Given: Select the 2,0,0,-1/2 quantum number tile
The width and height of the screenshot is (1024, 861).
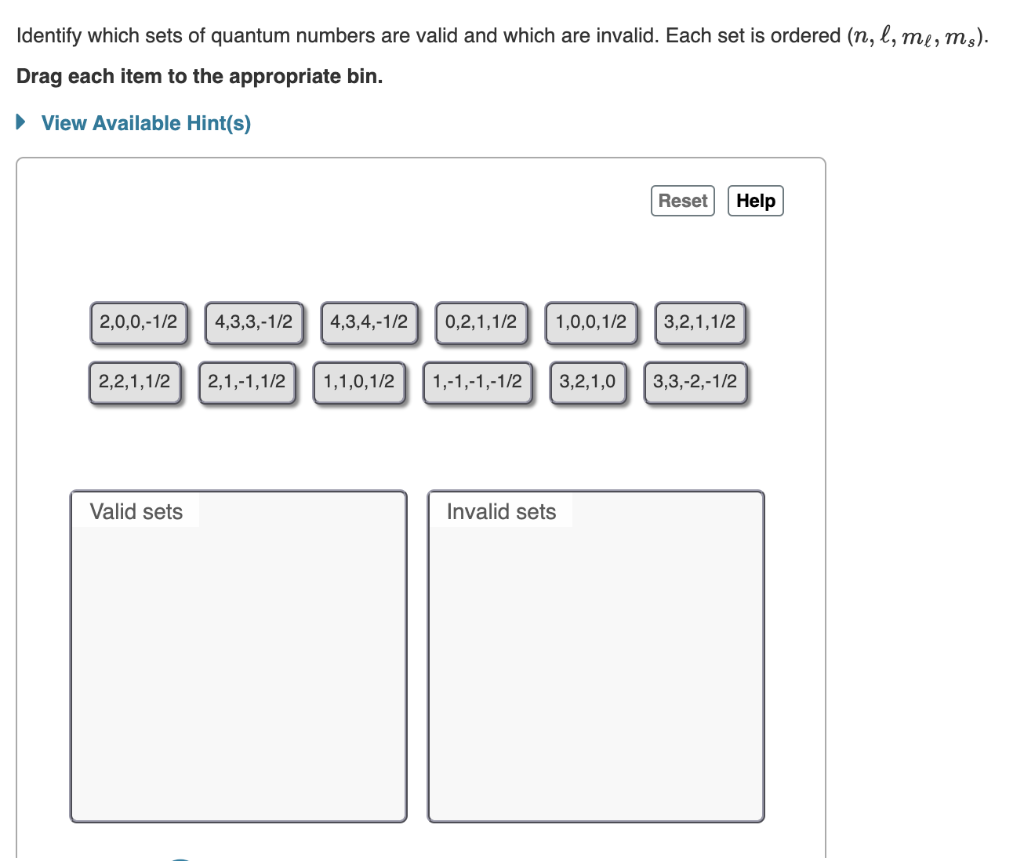Looking at the screenshot, I should [138, 321].
